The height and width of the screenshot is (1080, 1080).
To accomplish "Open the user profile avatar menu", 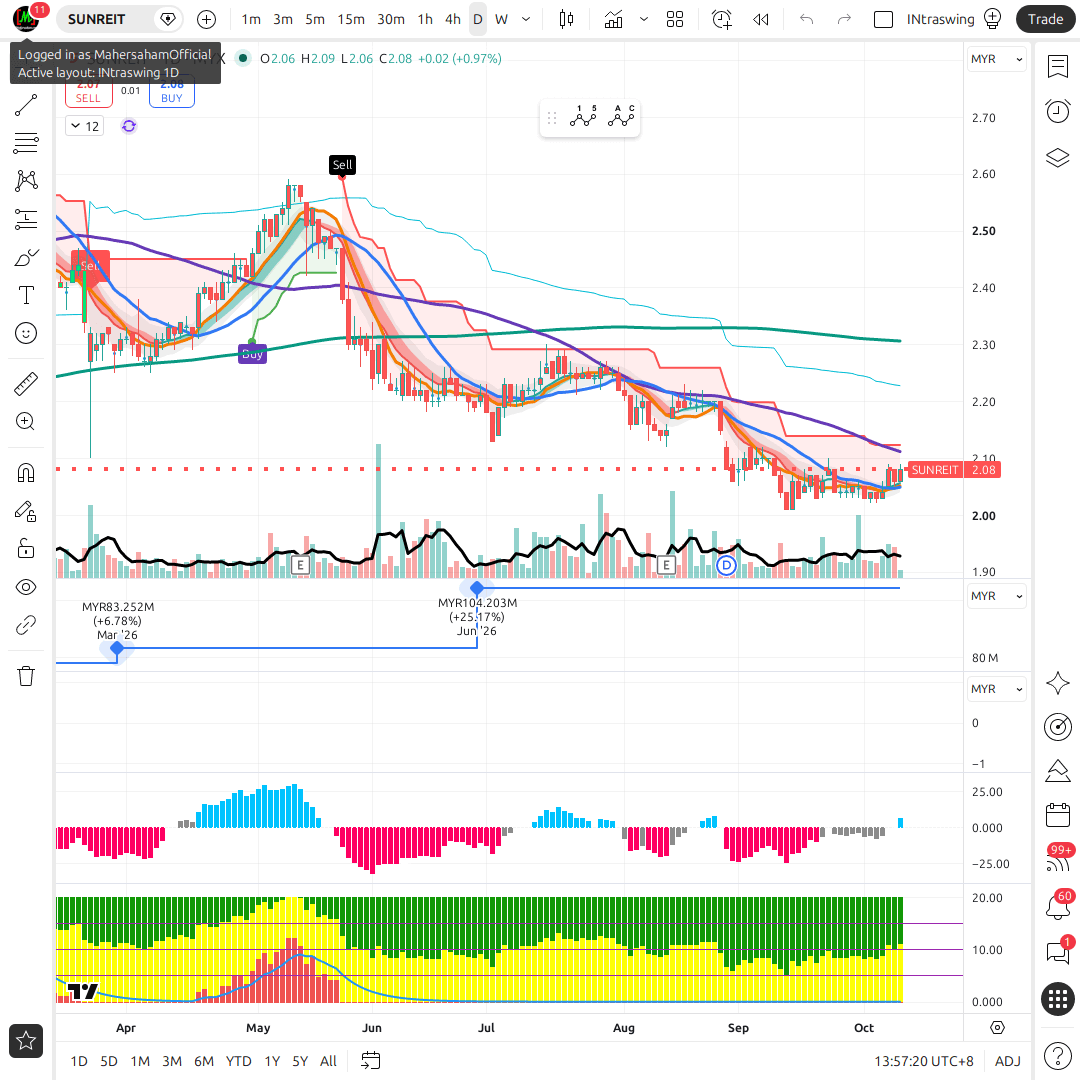I will pos(26,19).
